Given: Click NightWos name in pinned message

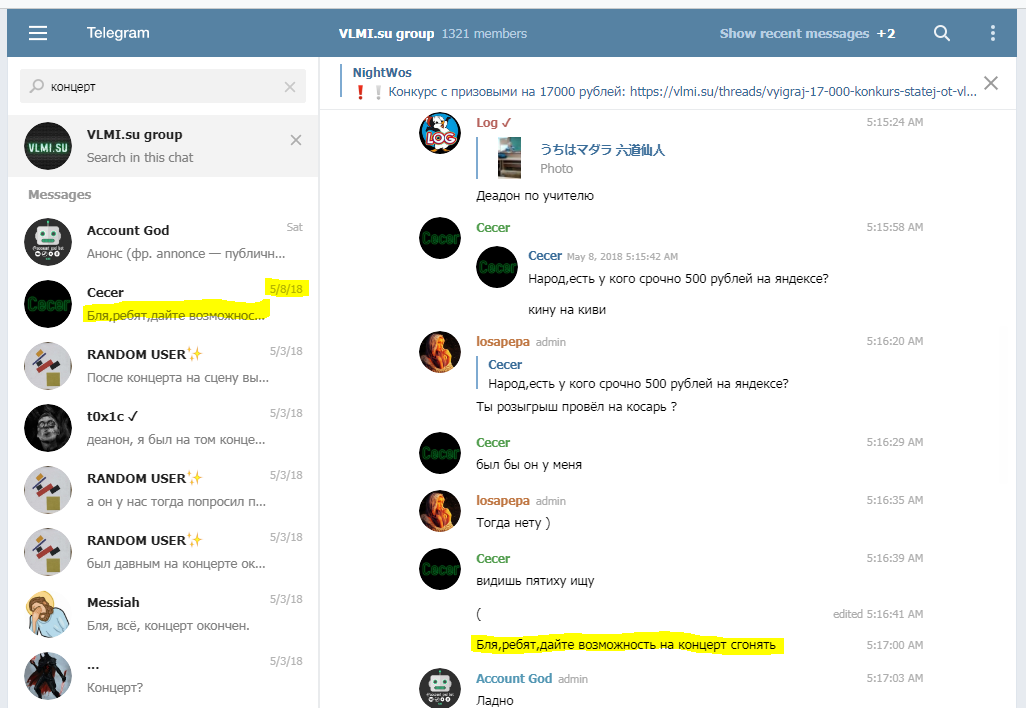Looking at the screenshot, I should [382, 73].
